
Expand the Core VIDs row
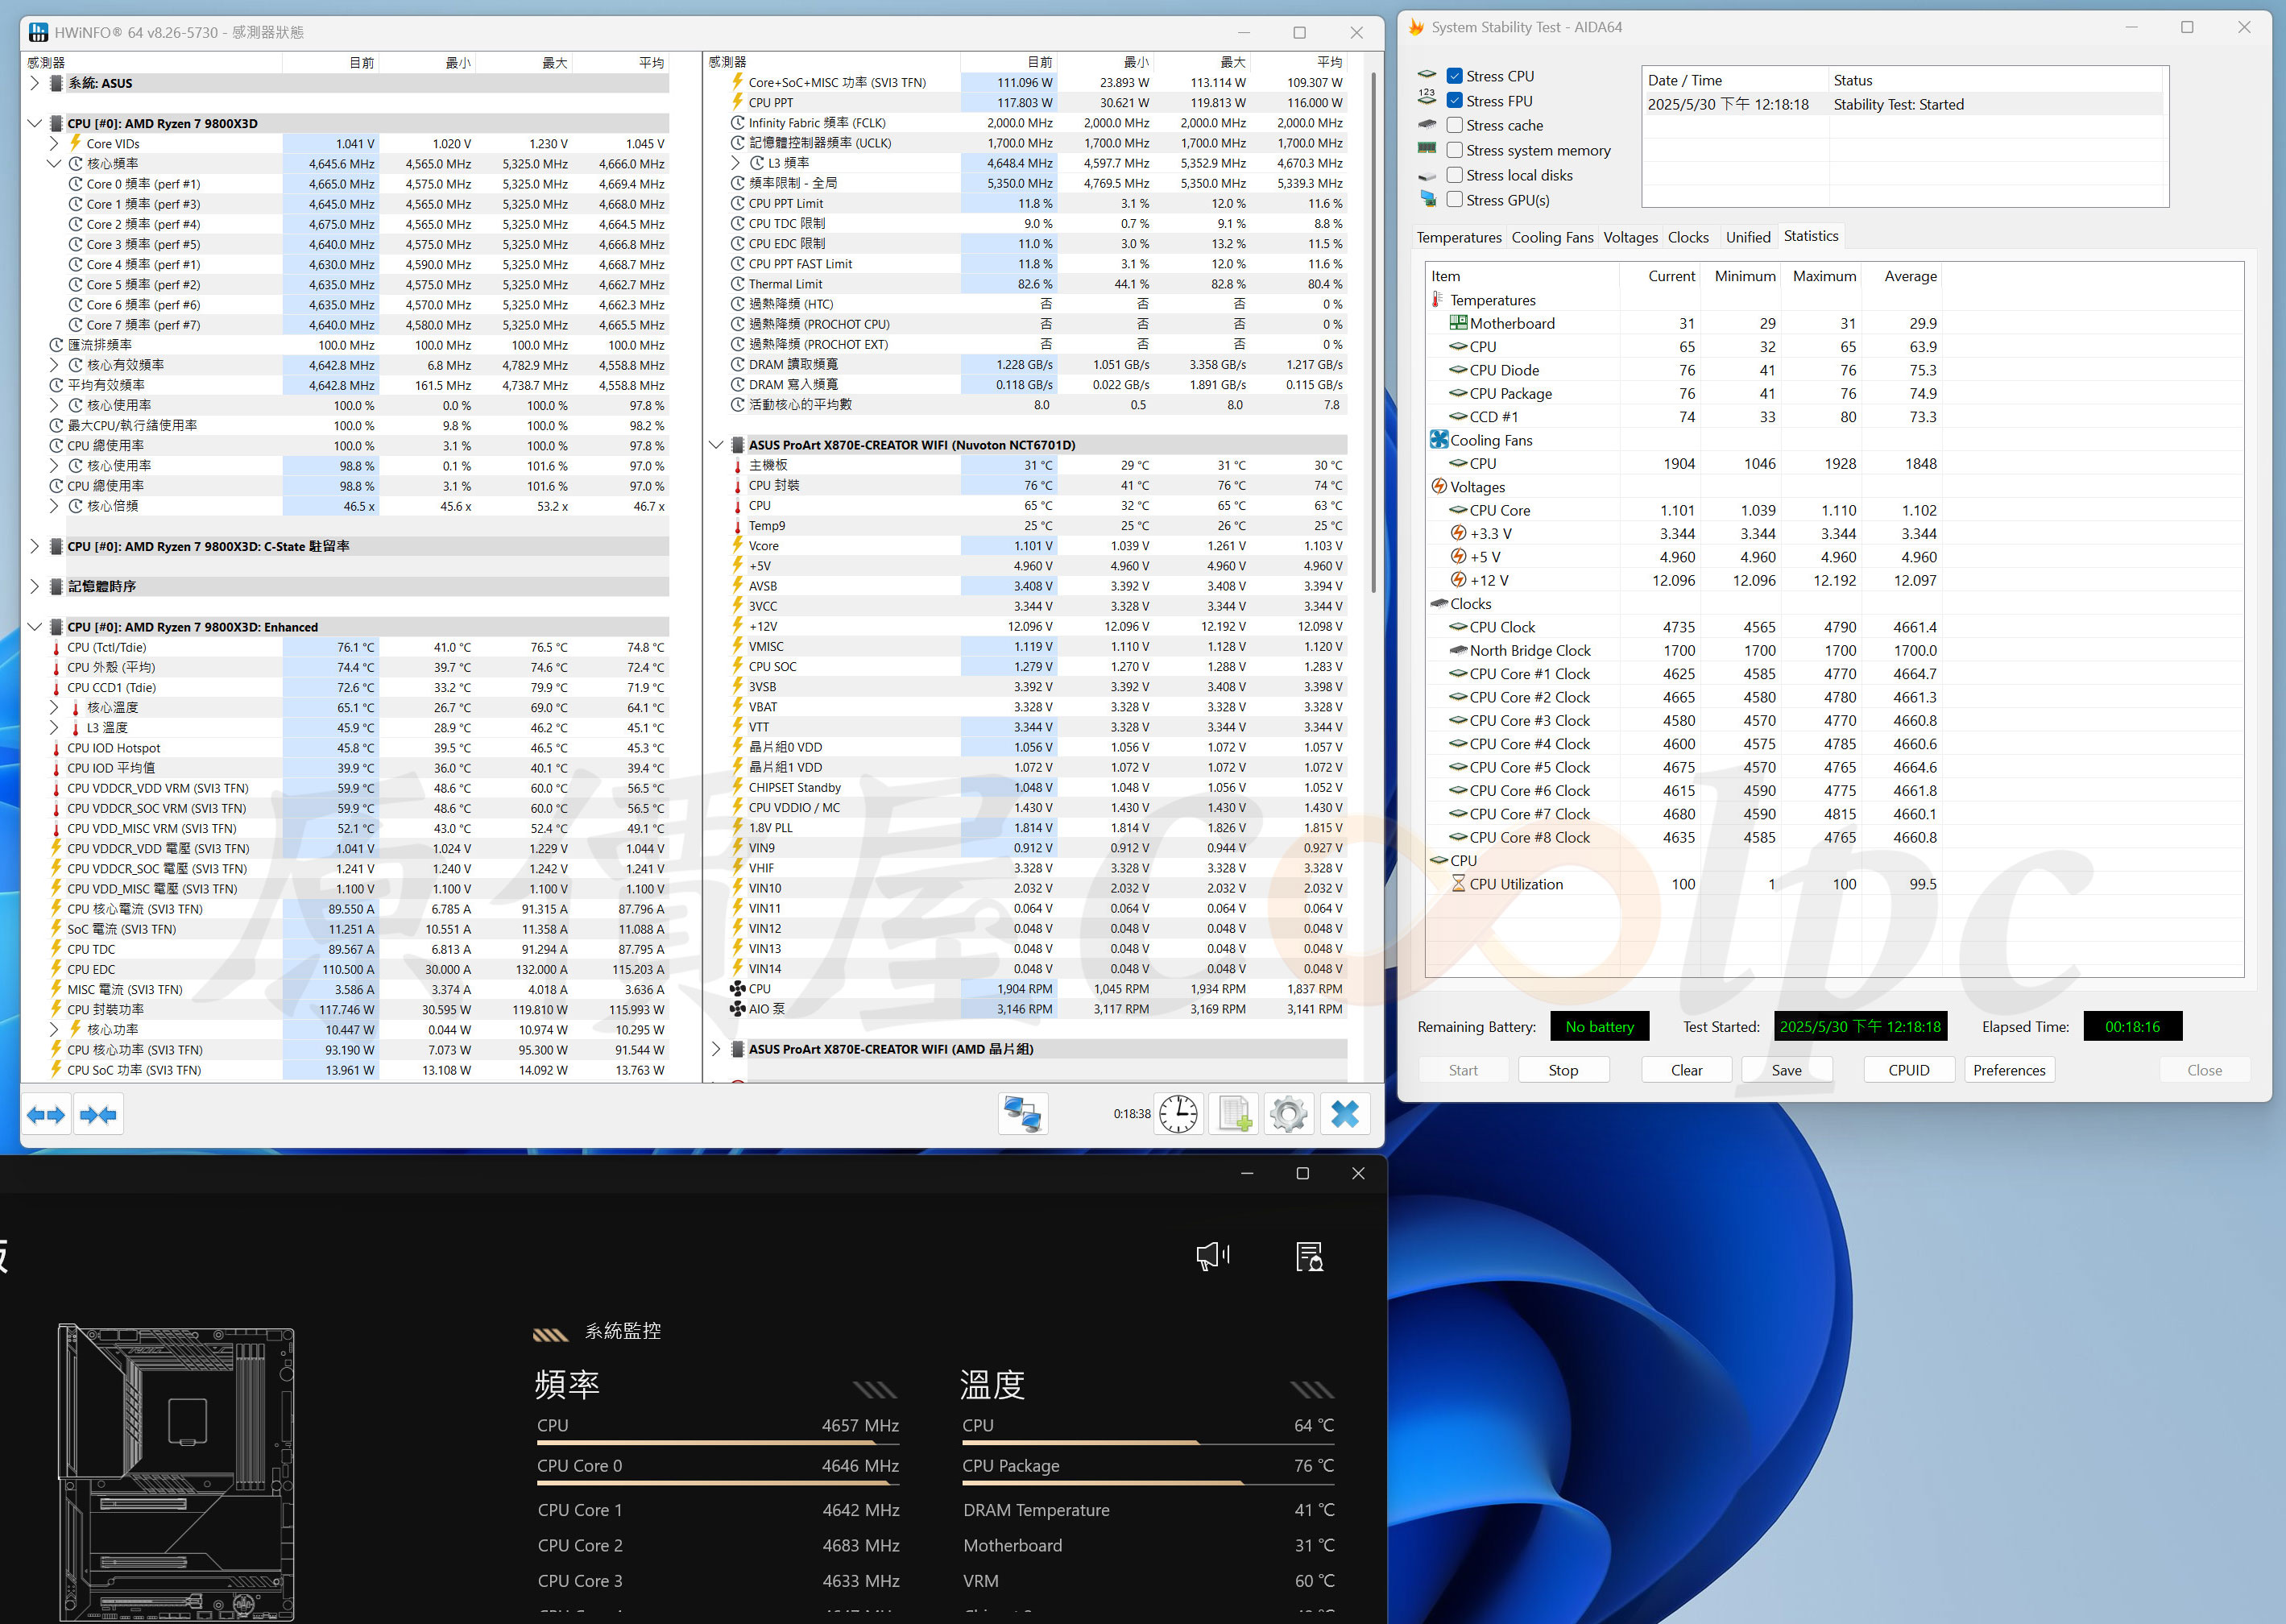[55, 143]
